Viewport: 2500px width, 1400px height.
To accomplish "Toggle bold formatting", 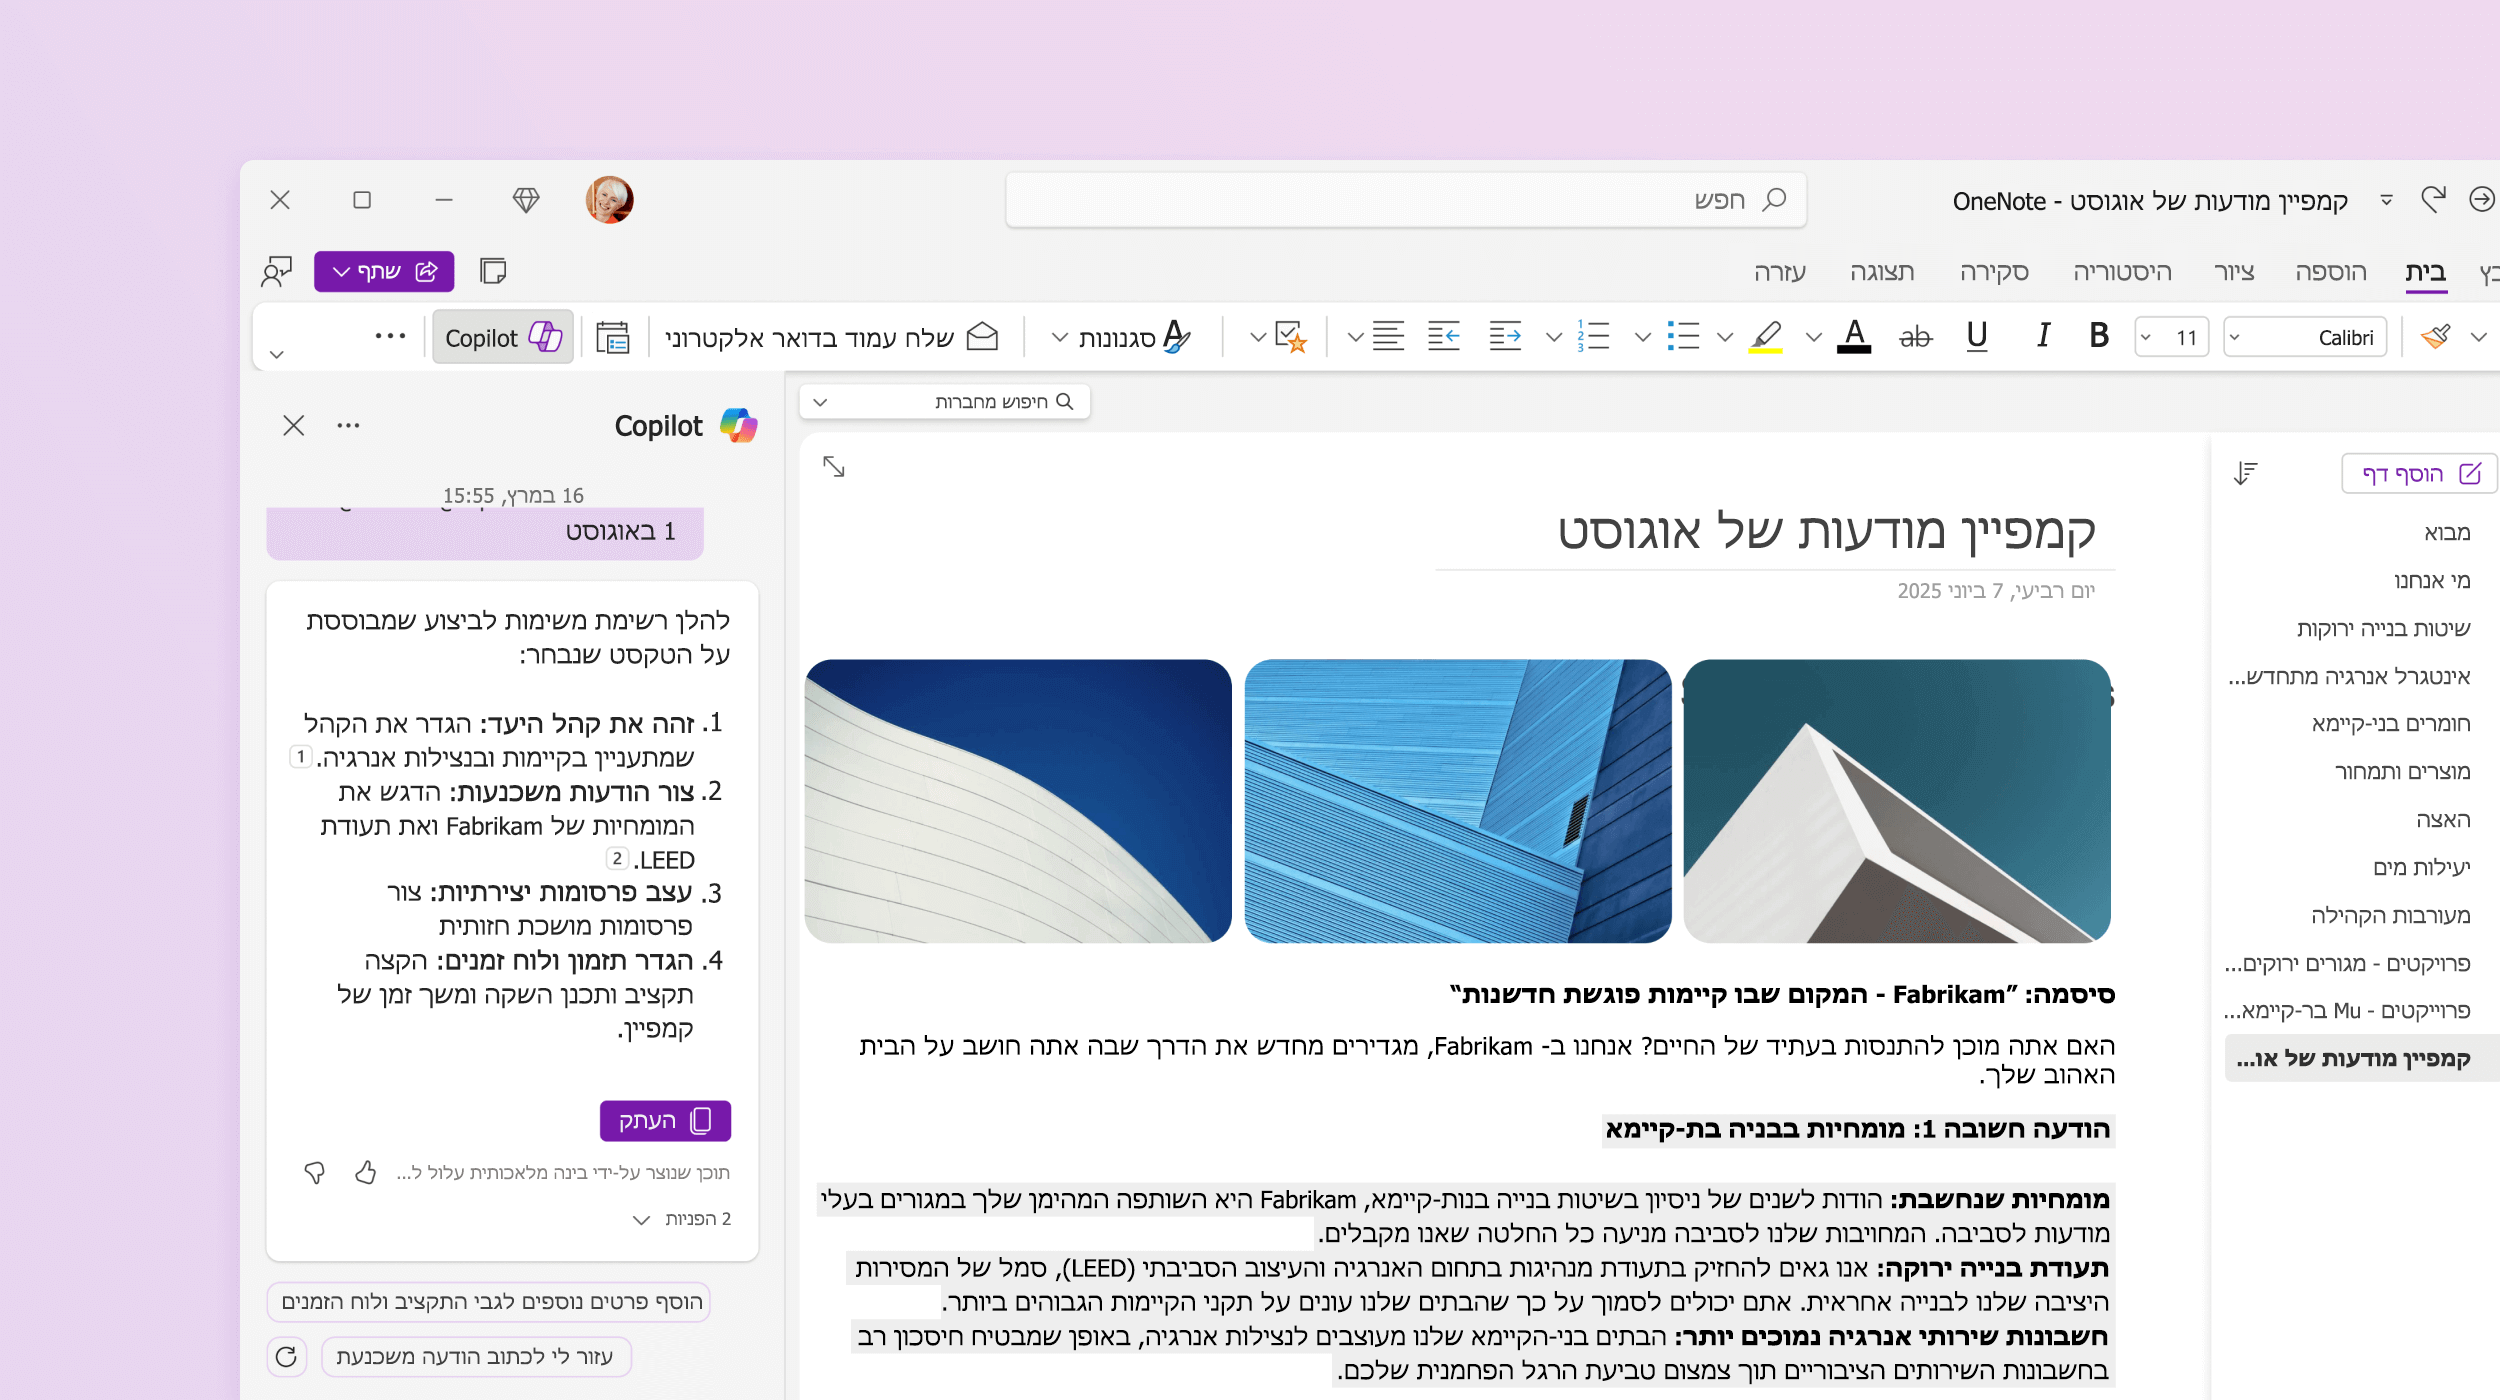I will (x=2098, y=336).
